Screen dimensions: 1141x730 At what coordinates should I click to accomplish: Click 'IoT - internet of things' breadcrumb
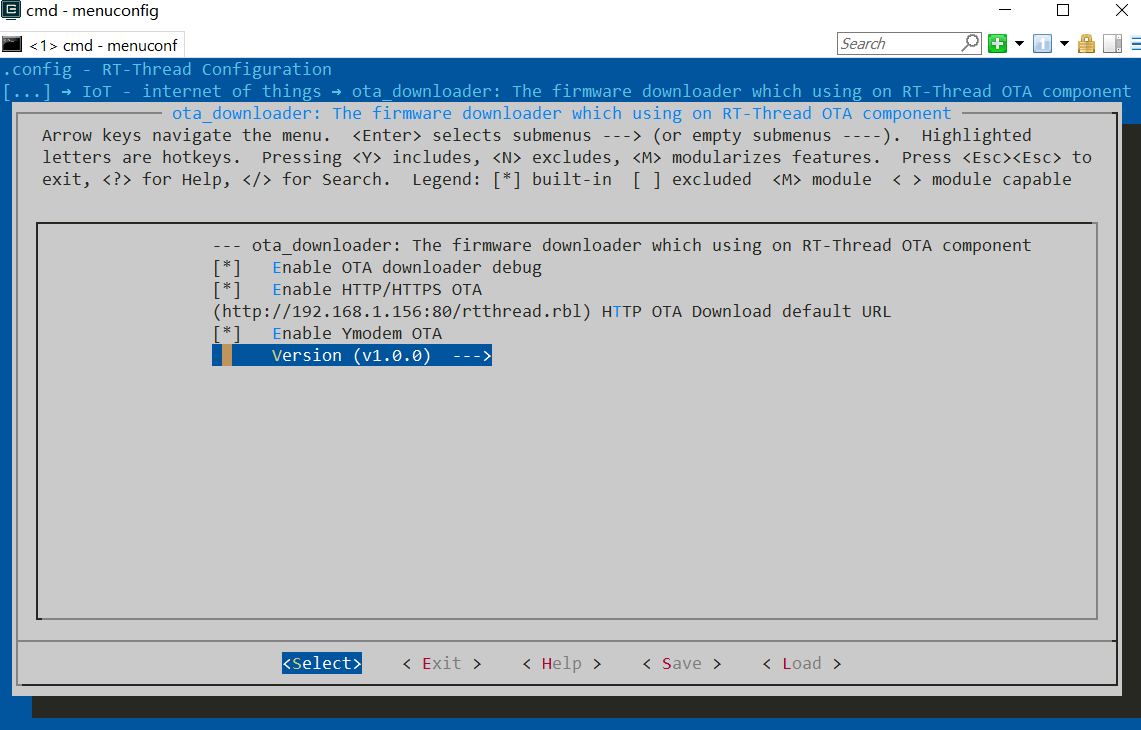coord(202,92)
